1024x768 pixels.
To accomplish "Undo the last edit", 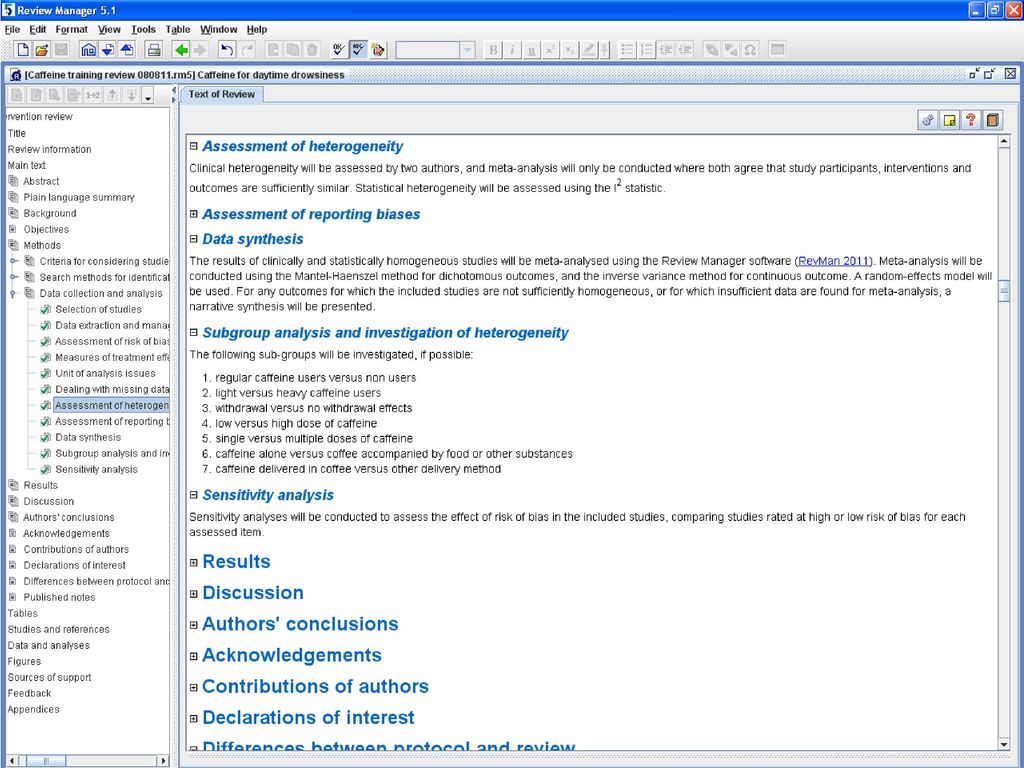I will click(x=227, y=50).
